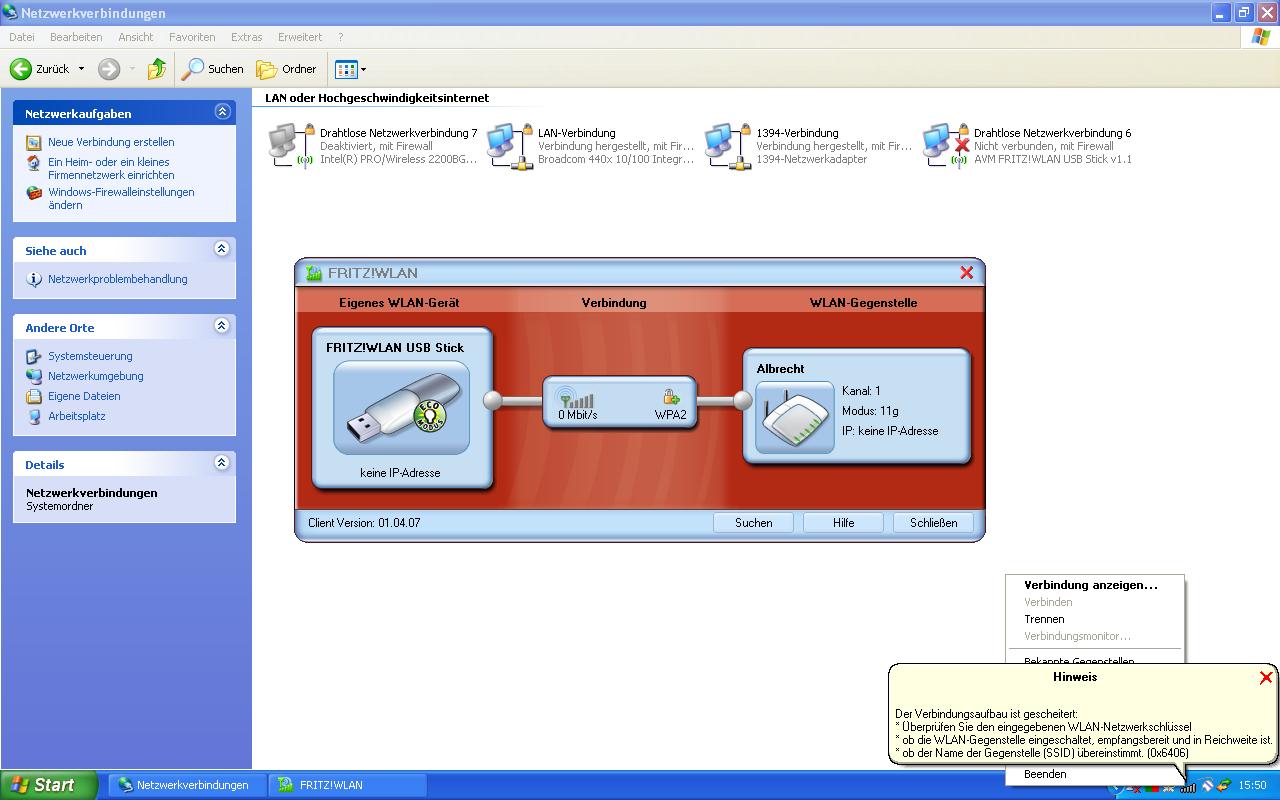1280x800 pixels.
Task: Click the green folder-up toolbar icon
Action: click(x=157, y=69)
